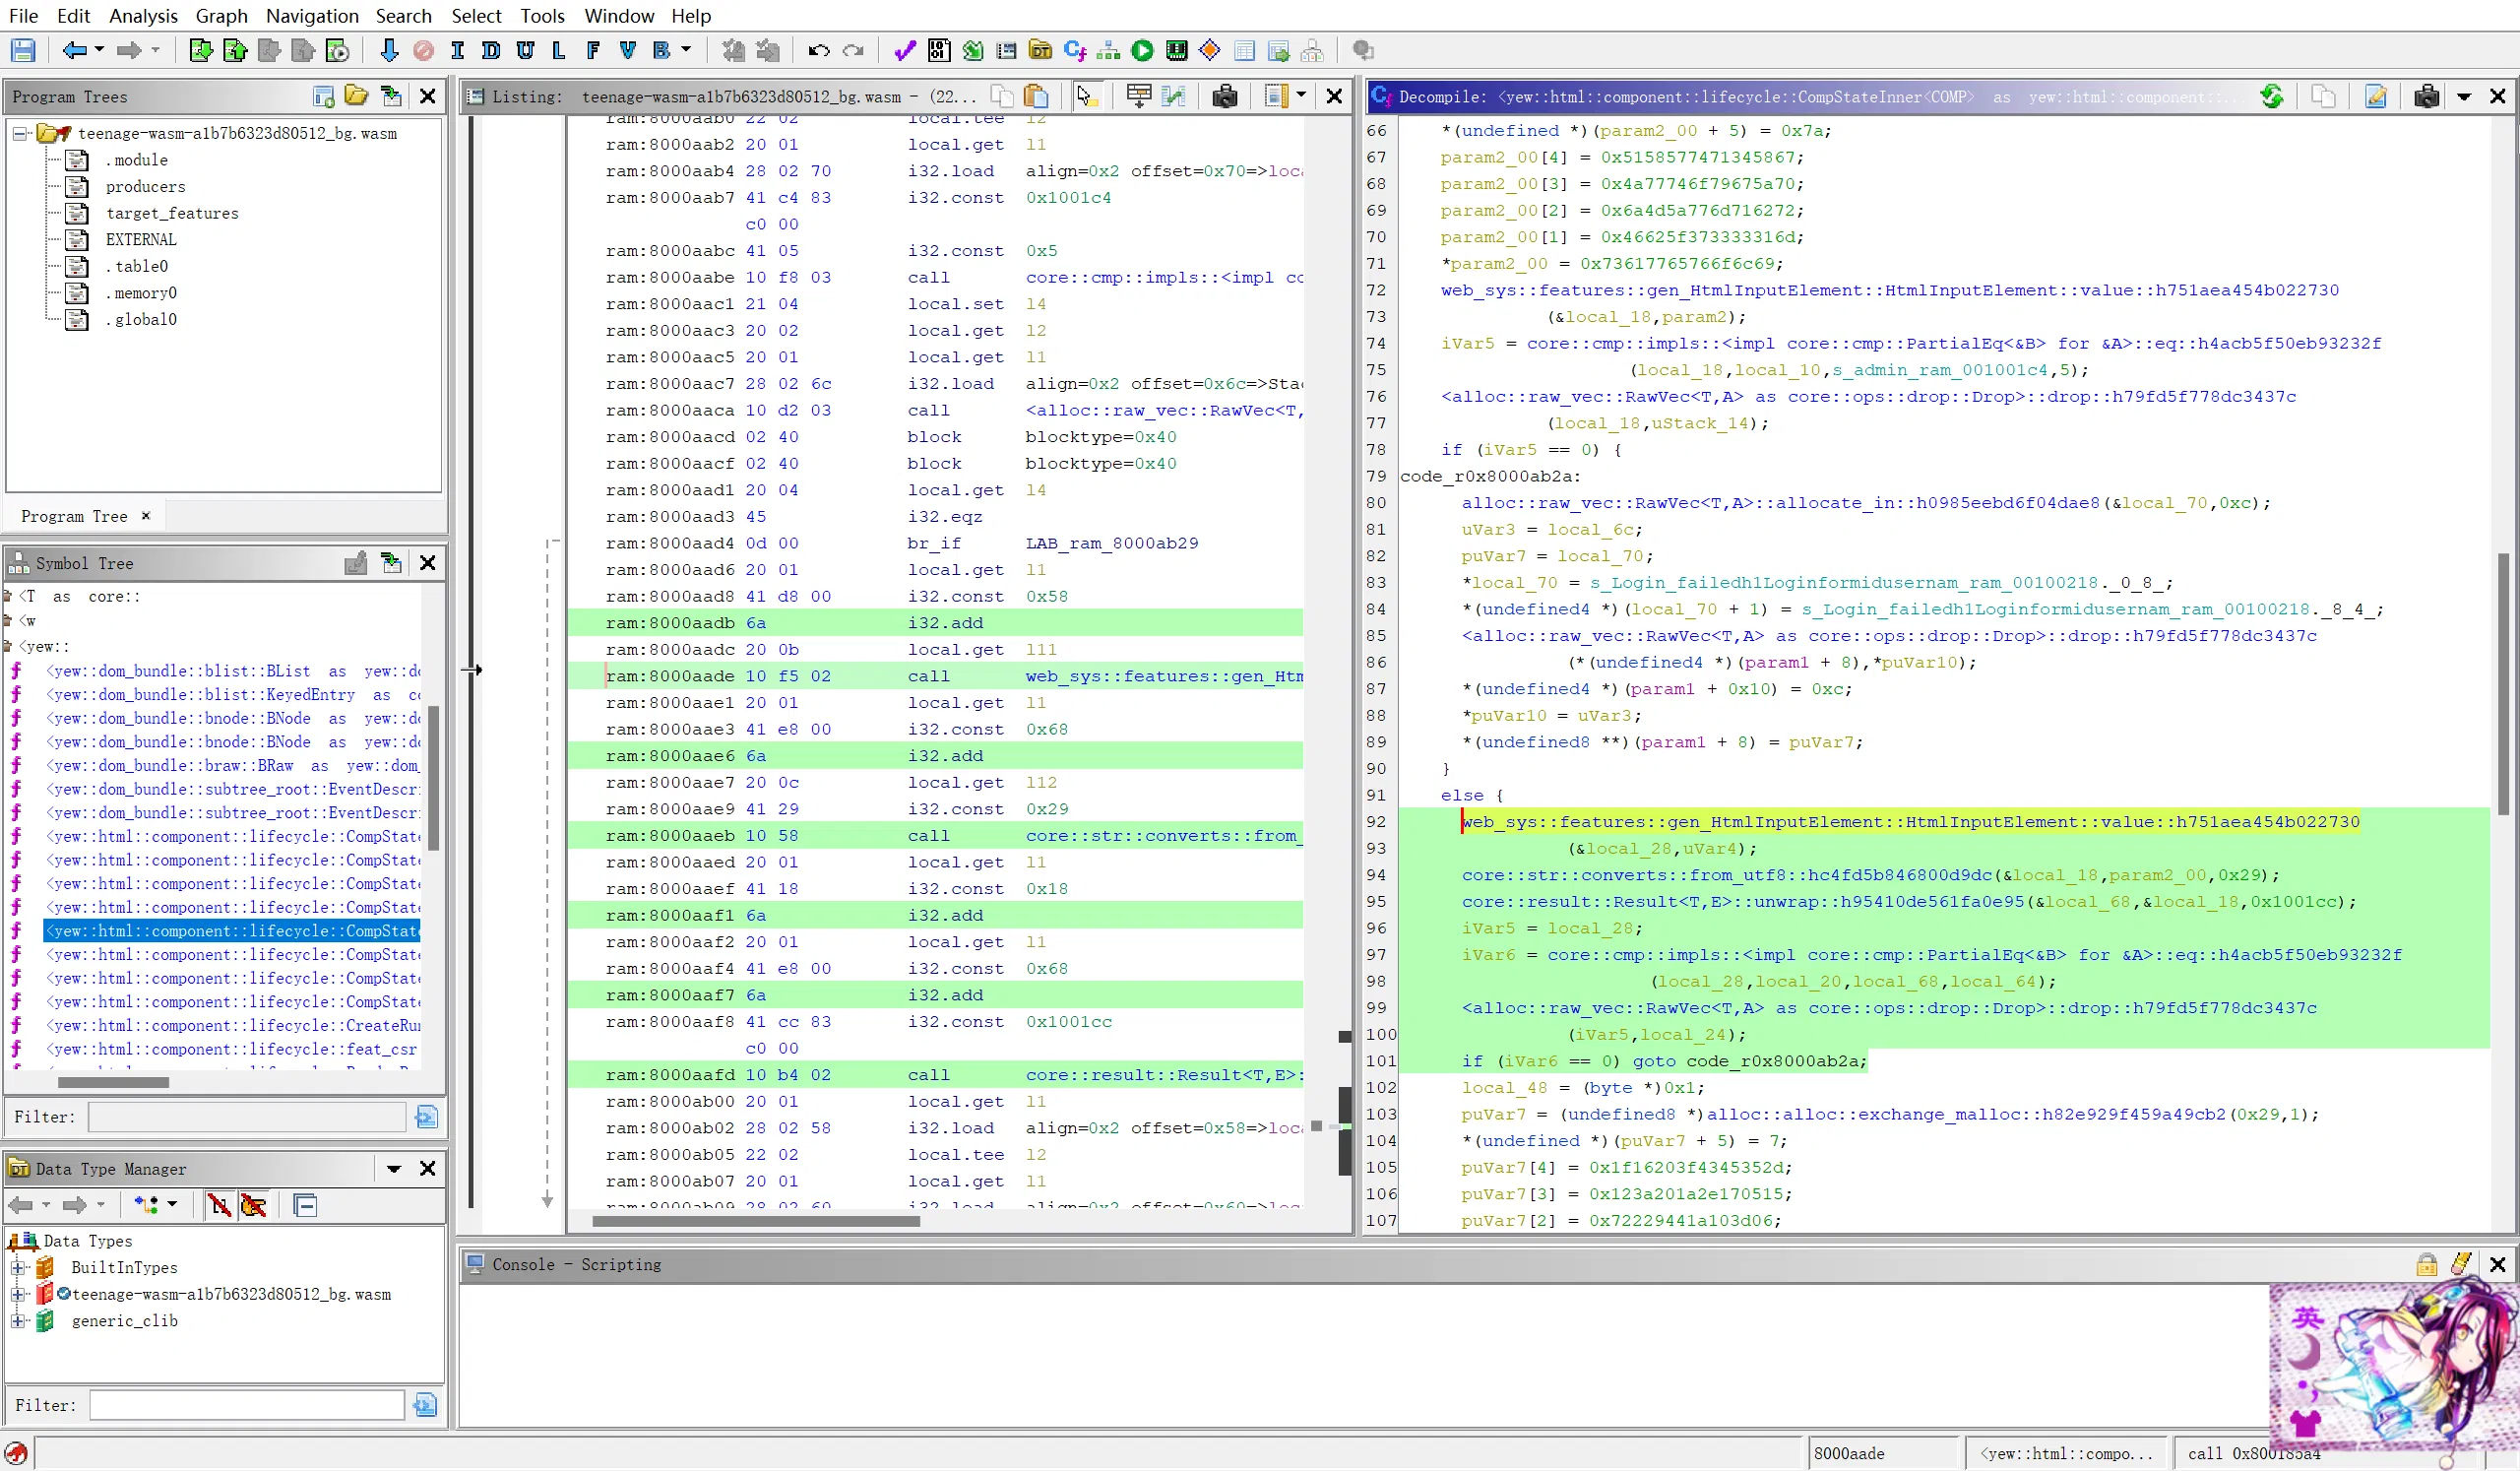Expand teenage-wasm archive in Data Types
The width and height of the screenshot is (2520, 1471).
pyautogui.click(x=18, y=1293)
